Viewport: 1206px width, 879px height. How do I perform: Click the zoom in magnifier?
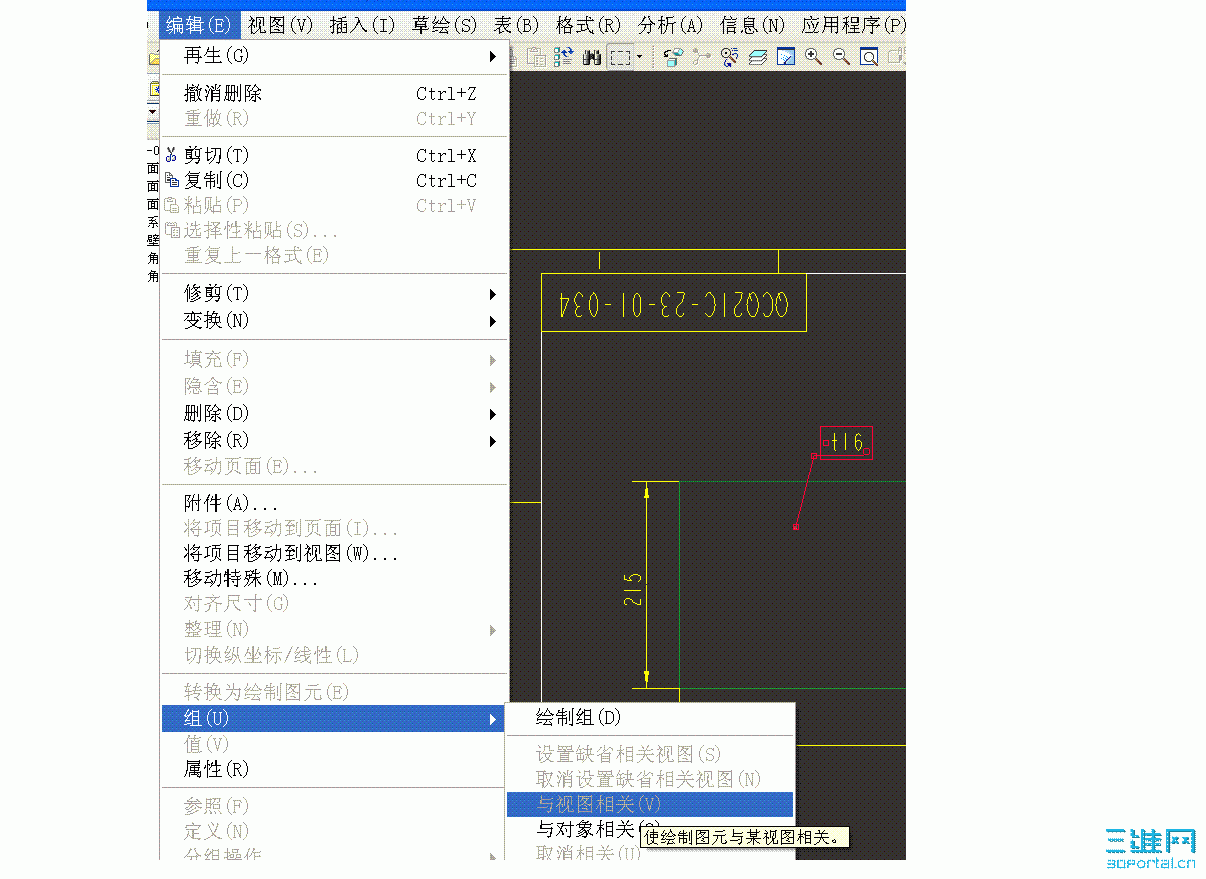(x=814, y=57)
